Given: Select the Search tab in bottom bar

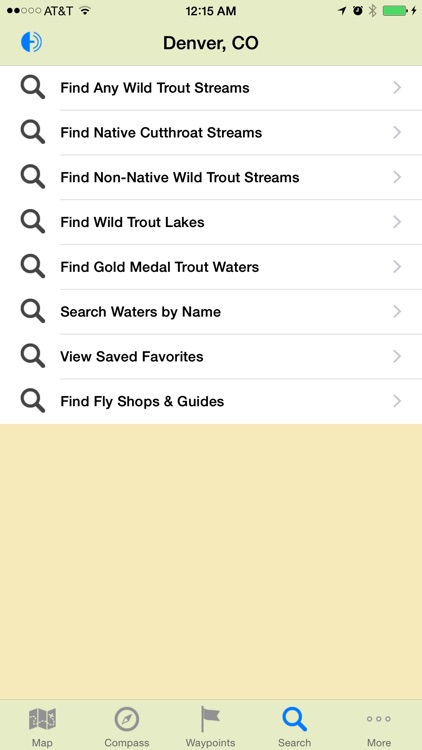Looking at the screenshot, I should pyautogui.click(x=294, y=727).
